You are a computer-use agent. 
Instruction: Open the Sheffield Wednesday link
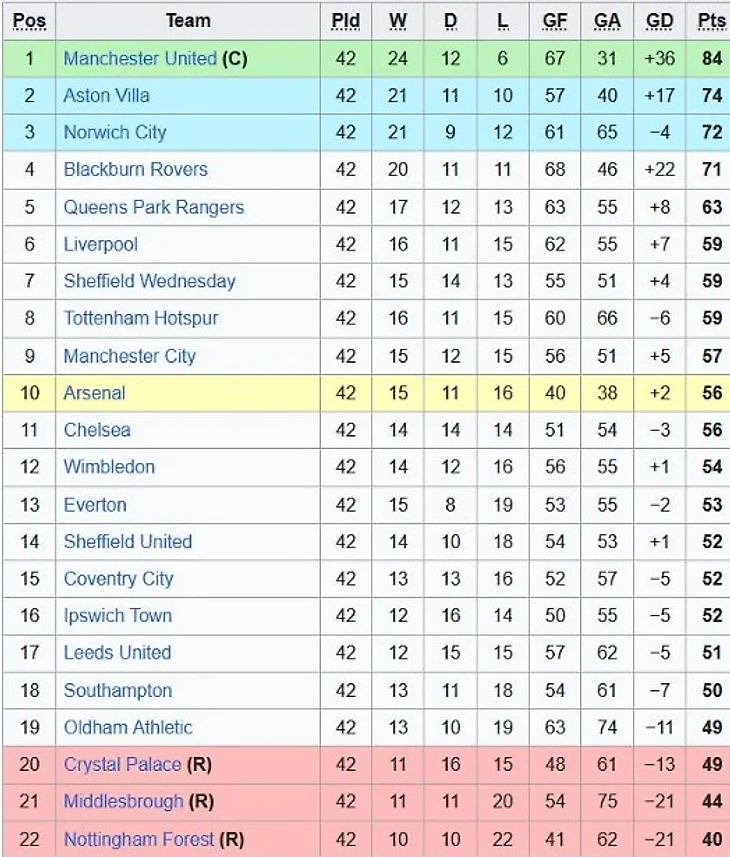[149, 281]
